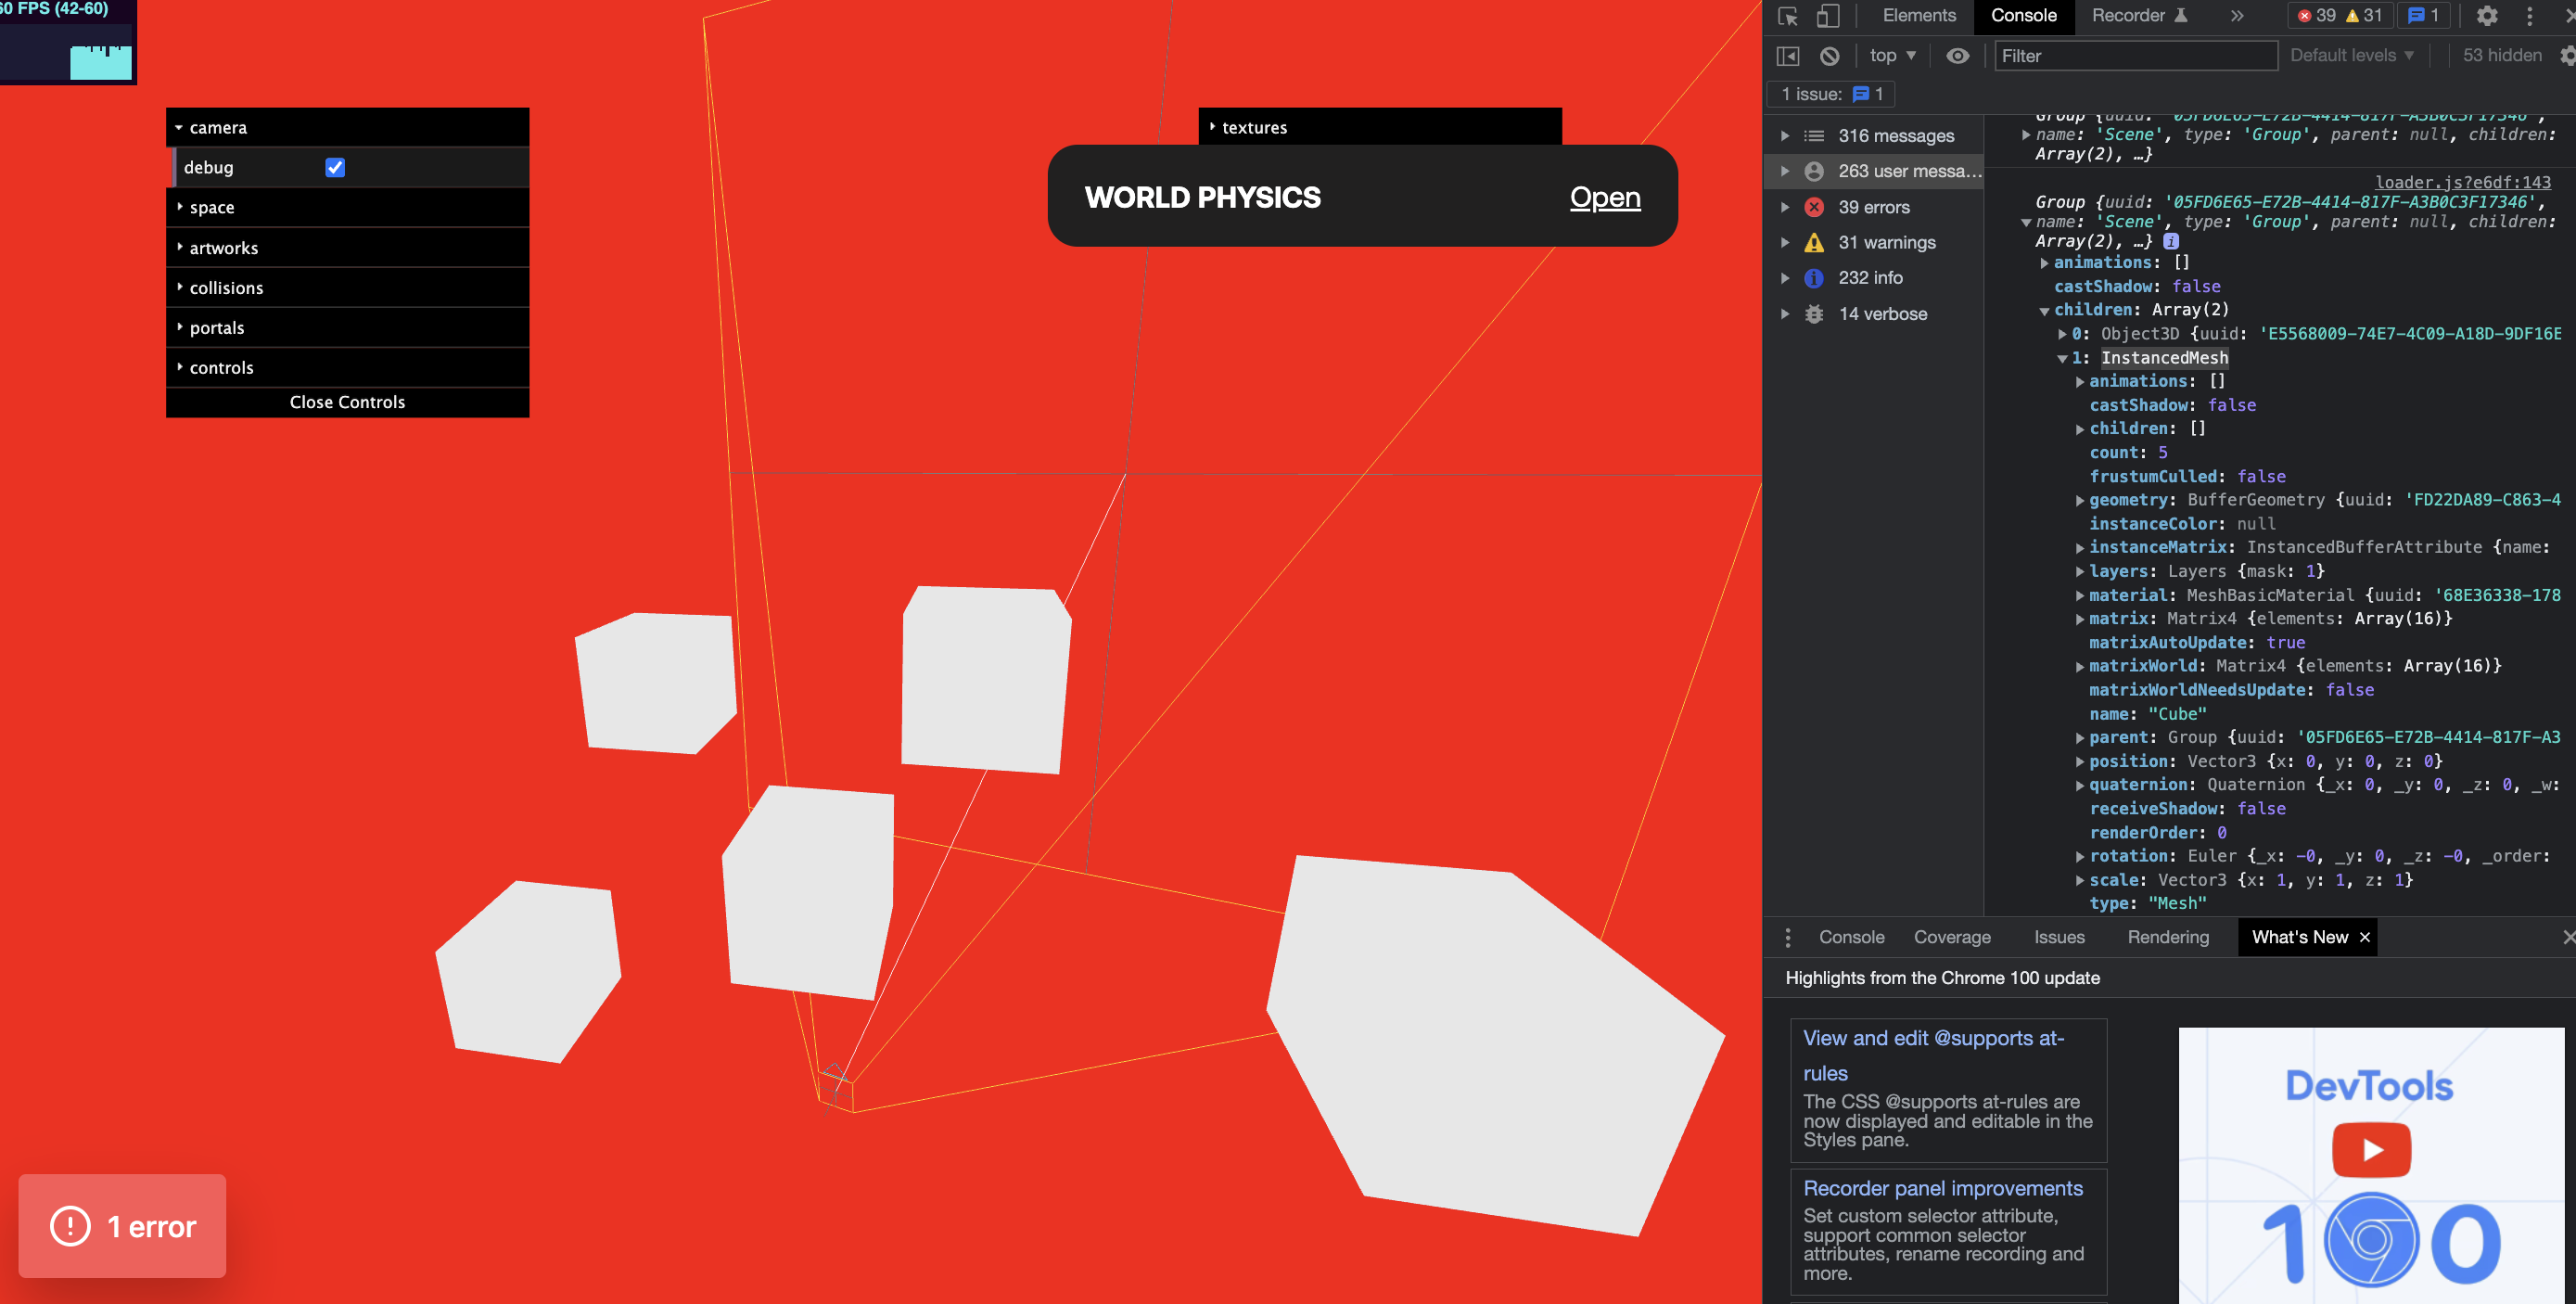Click the blue issues speech bubble badge
The height and width of the screenshot is (1304, 2576).
[2424, 16]
